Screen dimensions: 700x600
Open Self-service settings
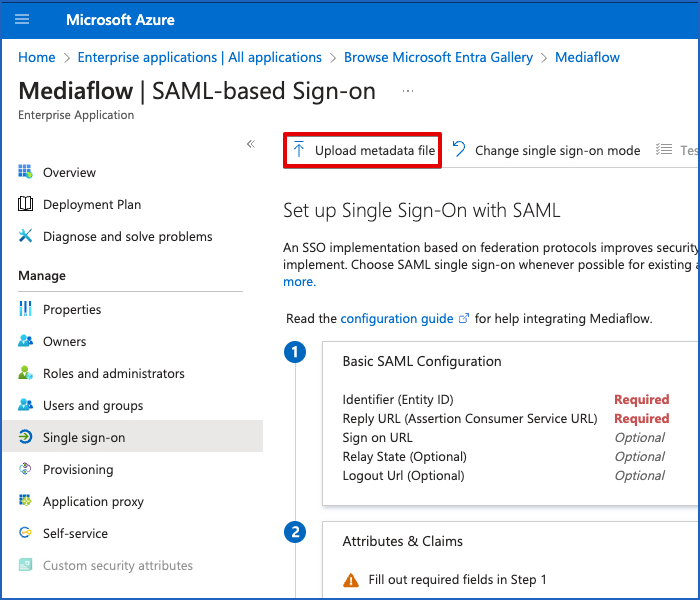point(75,533)
